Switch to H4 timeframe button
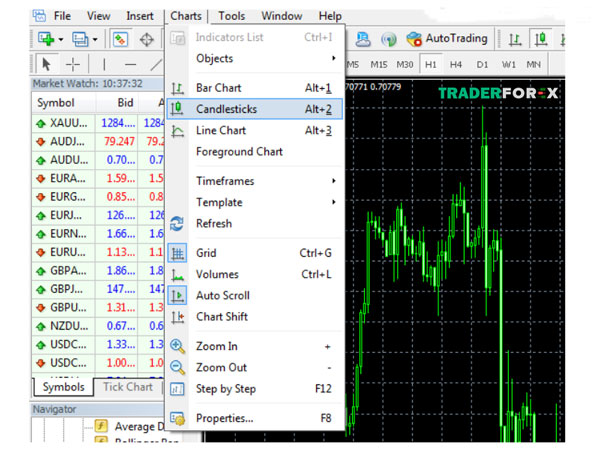 pyautogui.click(x=455, y=65)
